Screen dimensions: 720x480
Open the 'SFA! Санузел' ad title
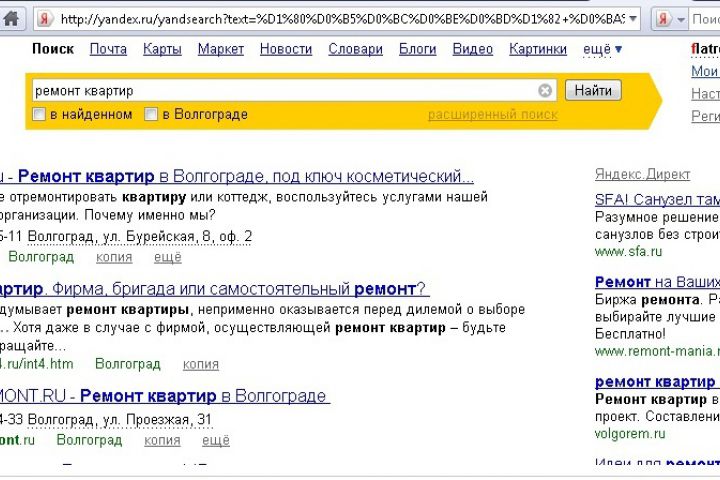pos(657,200)
